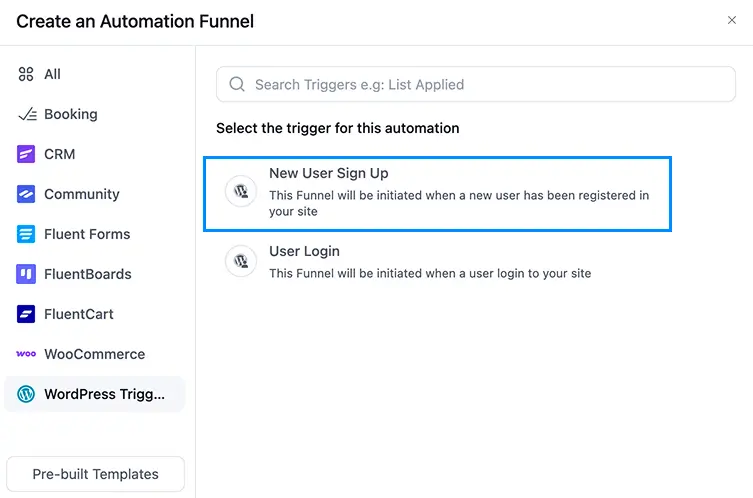This screenshot has height=498, width=753.
Task: Click the FluentCart icon
Action: [26, 314]
